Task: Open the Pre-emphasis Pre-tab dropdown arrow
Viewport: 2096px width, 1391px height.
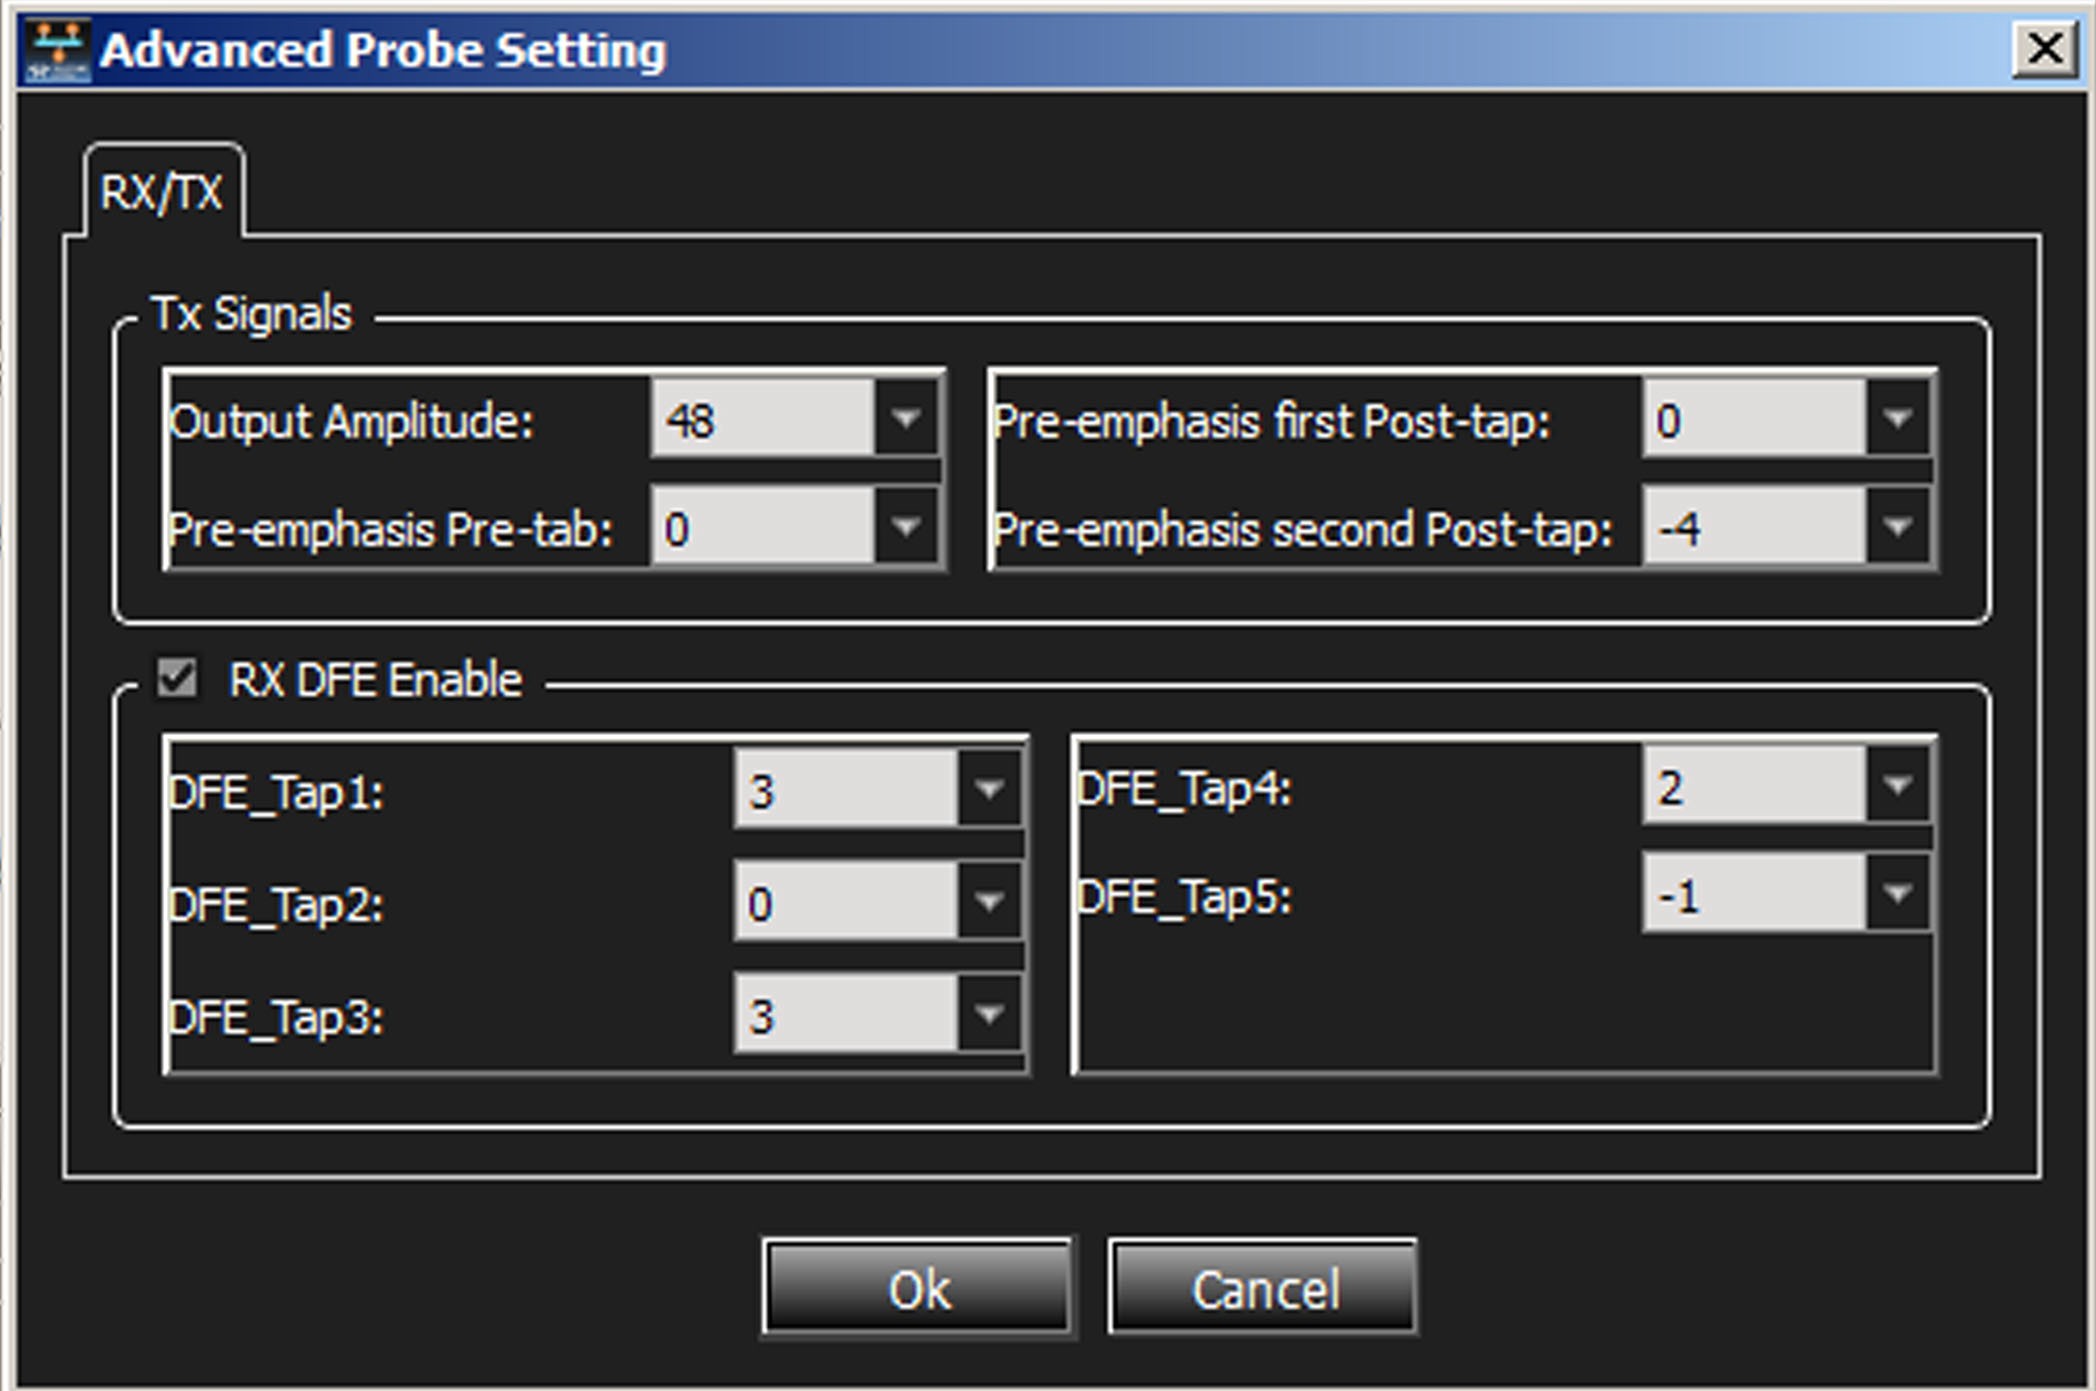Action: point(906,526)
